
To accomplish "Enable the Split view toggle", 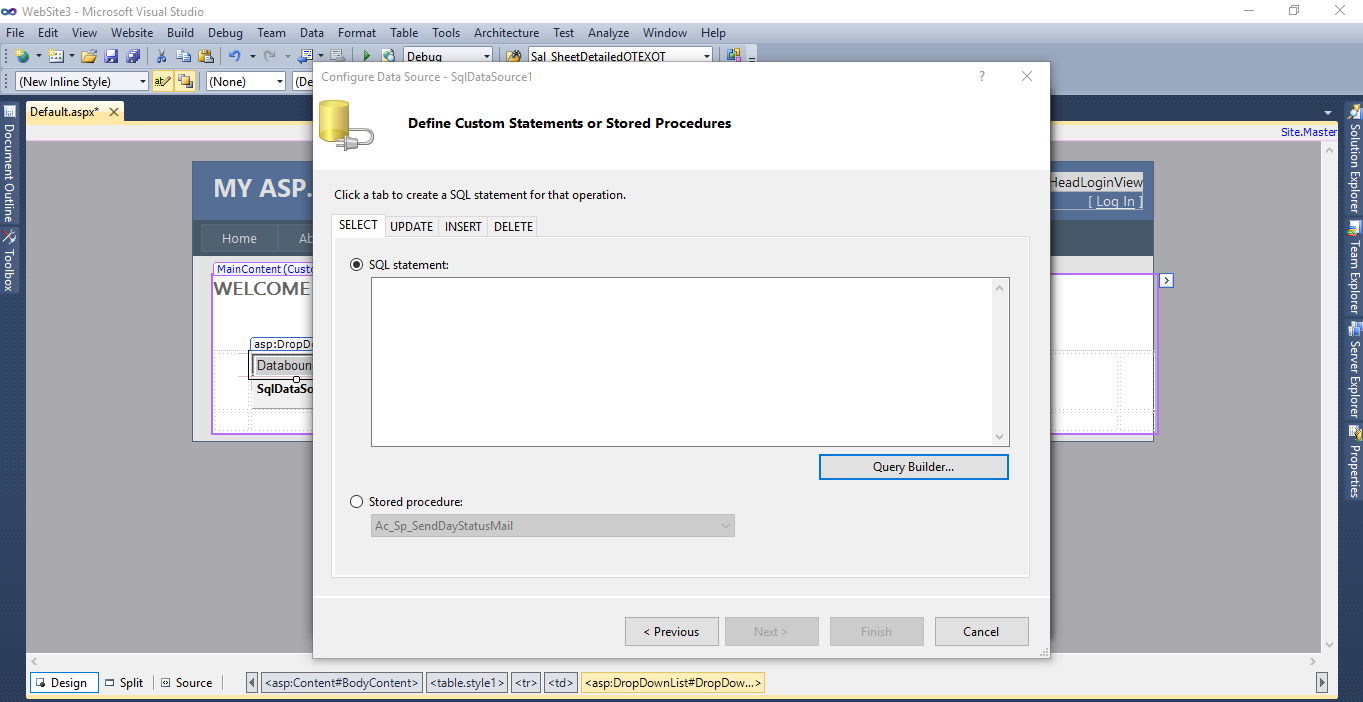I will (124, 682).
